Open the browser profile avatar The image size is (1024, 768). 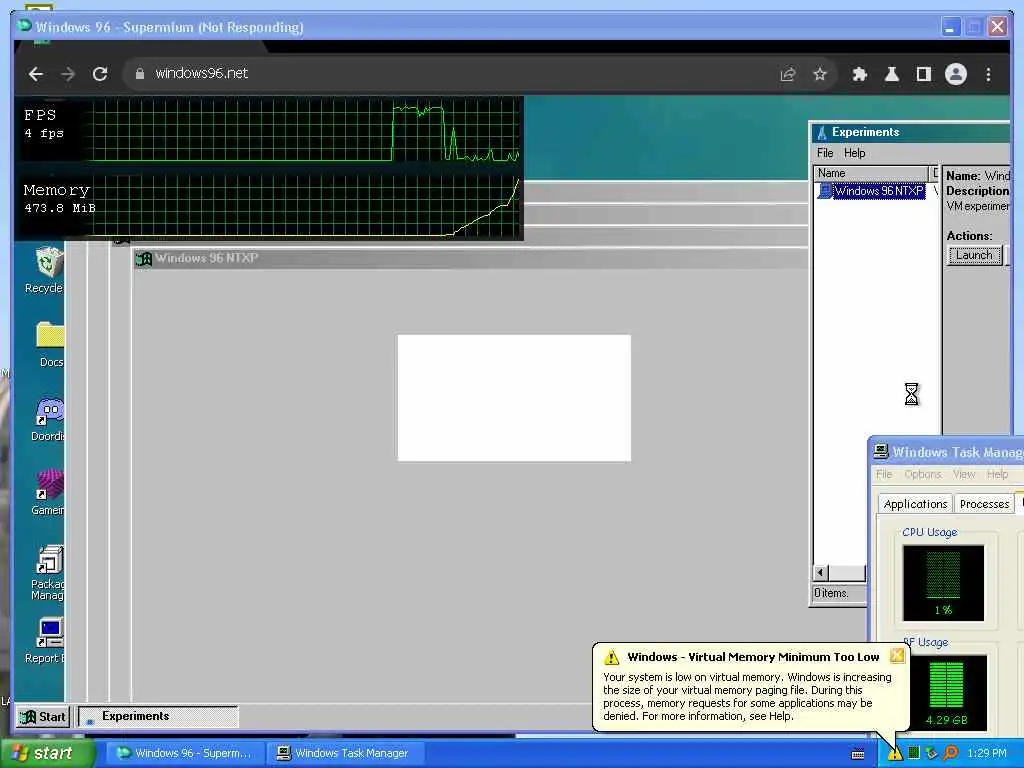955,74
